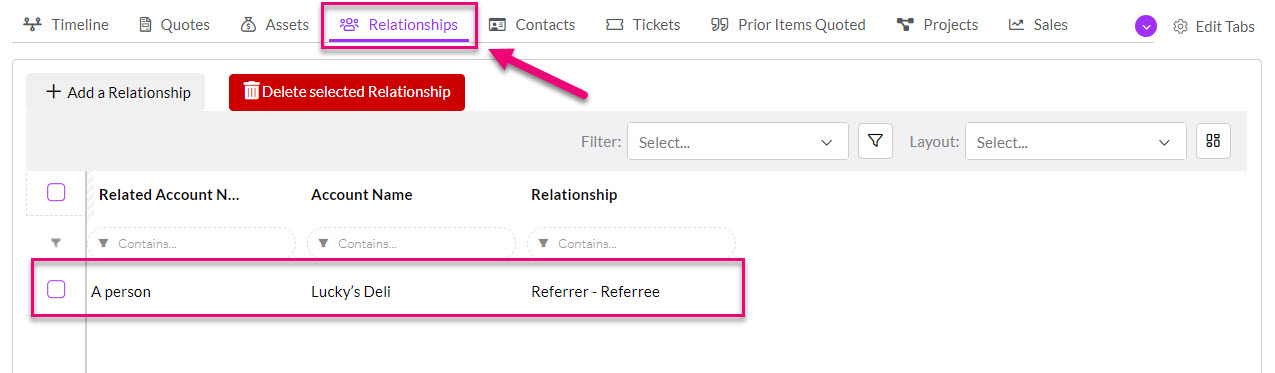
Task: Click the plus icon for Add a Relationship
Action: pyautogui.click(x=54, y=91)
